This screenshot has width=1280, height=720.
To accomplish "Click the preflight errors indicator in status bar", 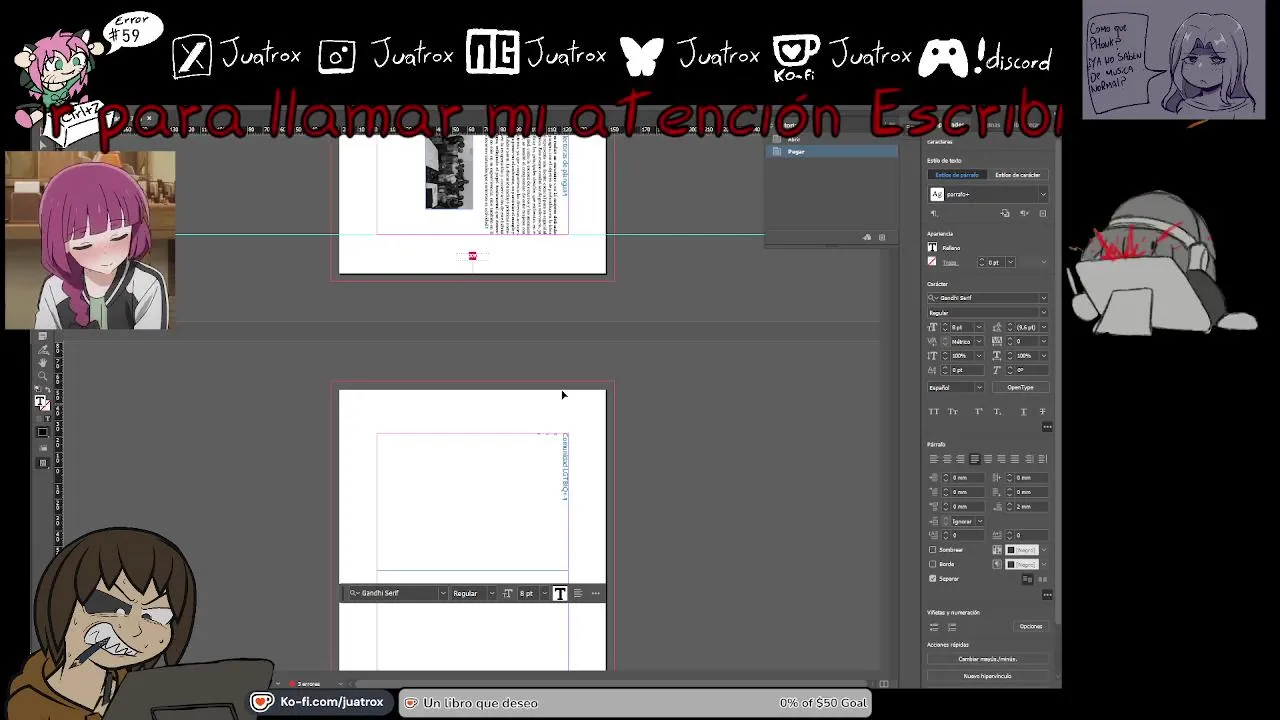I will pyautogui.click(x=304, y=684).
